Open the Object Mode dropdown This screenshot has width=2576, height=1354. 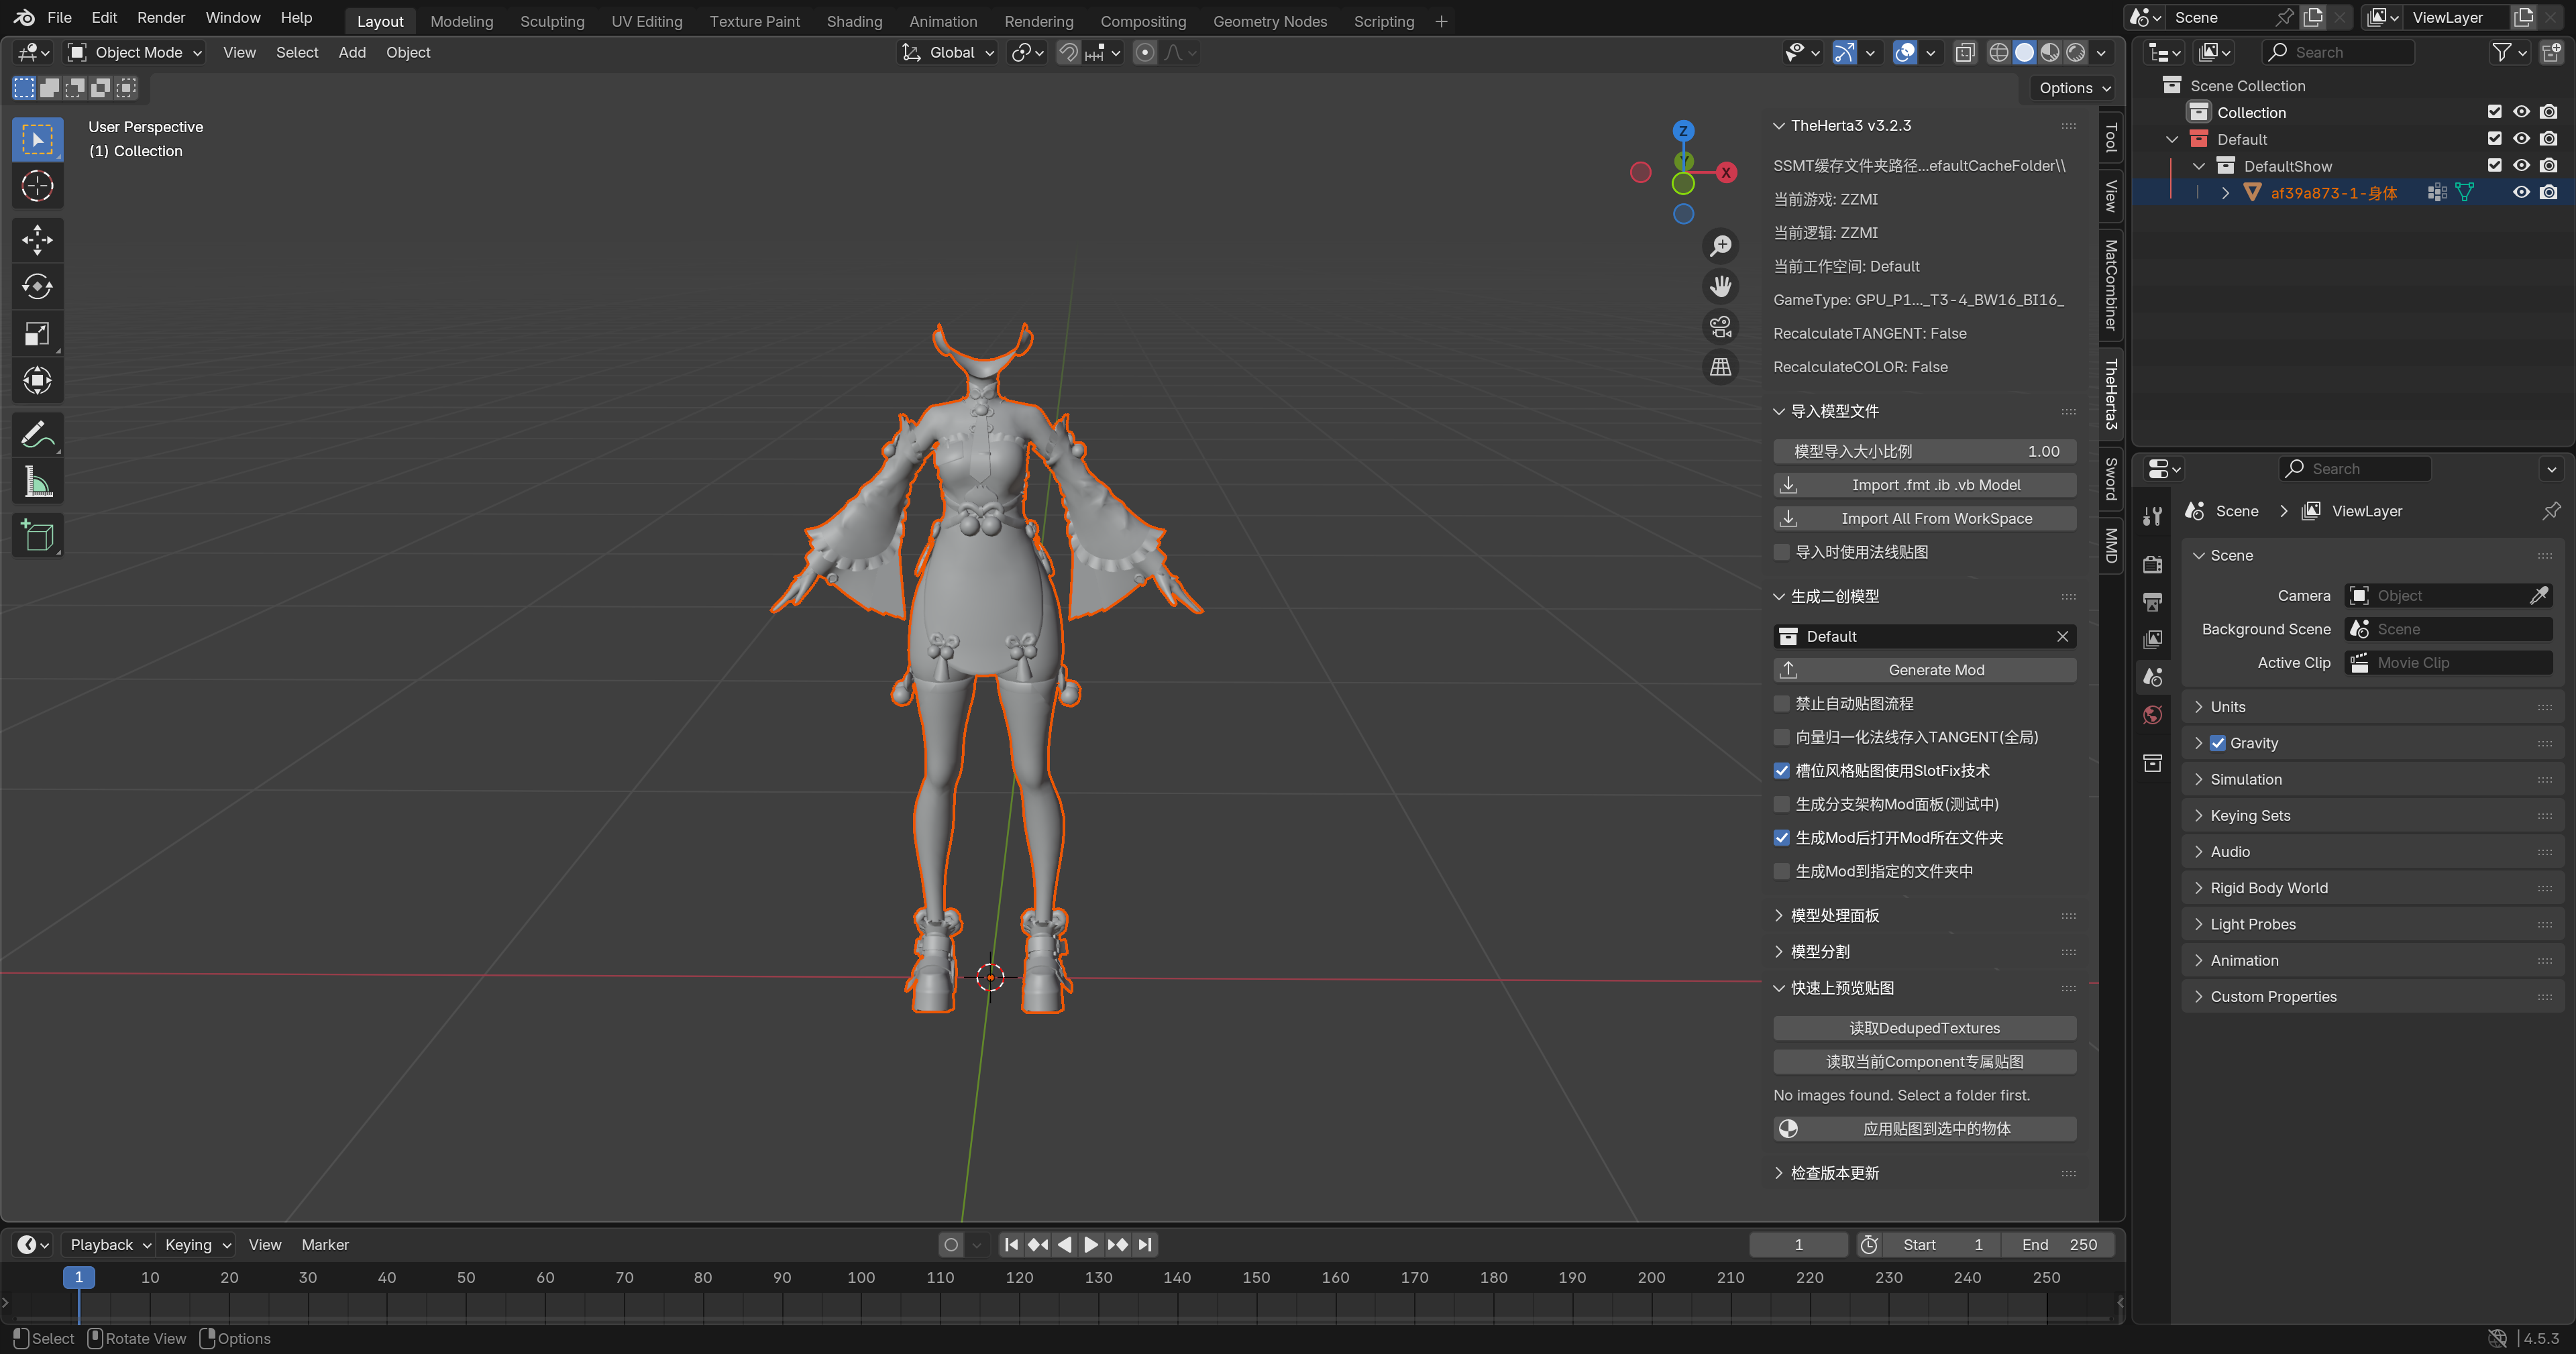pos(135,52)
